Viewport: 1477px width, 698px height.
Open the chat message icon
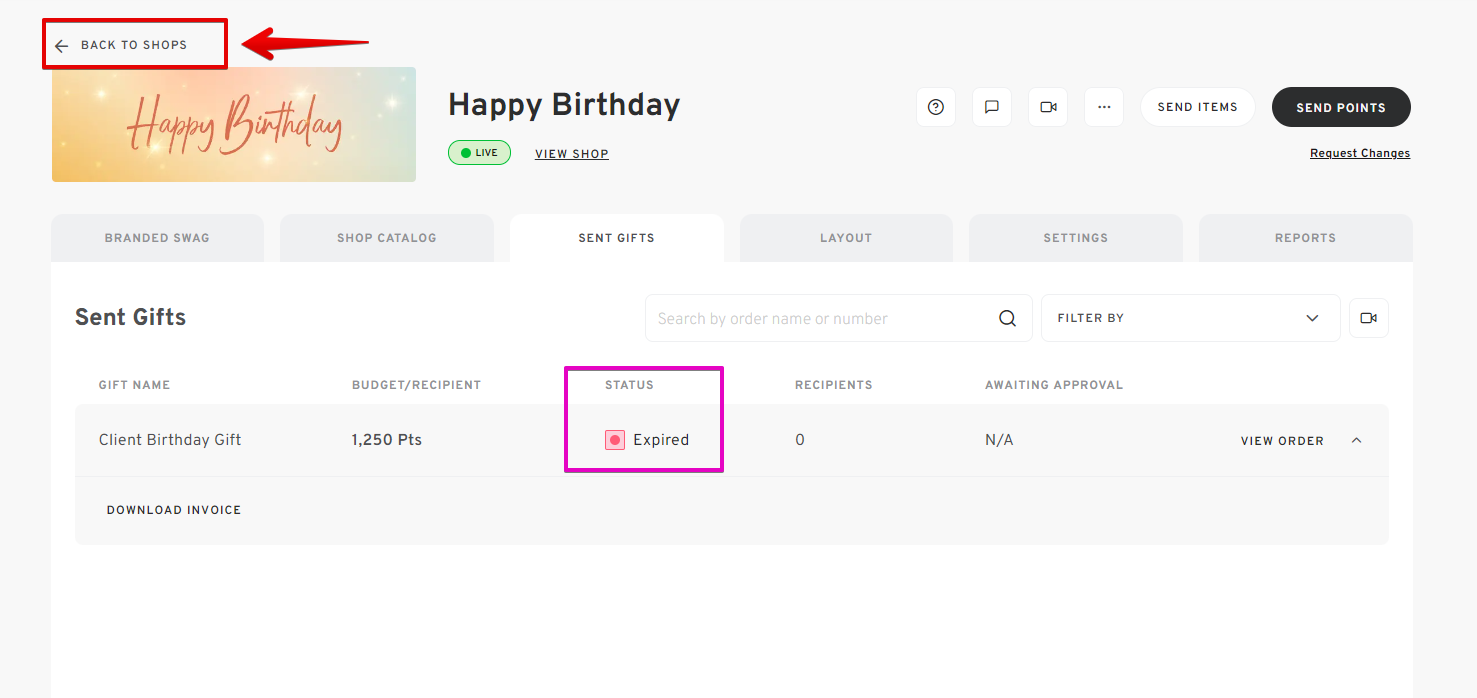pyautogui.click(x=992, y=107)
